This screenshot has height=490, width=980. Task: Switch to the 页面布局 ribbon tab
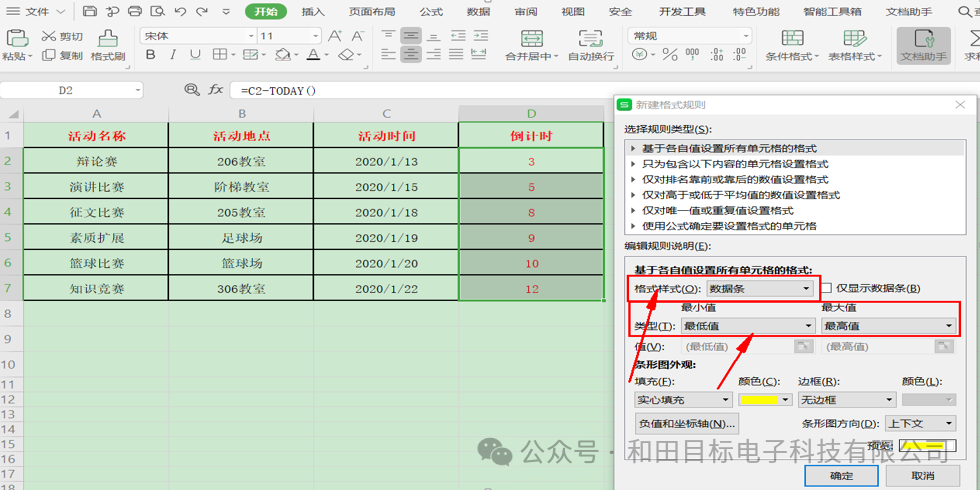[x=372, y=11]
